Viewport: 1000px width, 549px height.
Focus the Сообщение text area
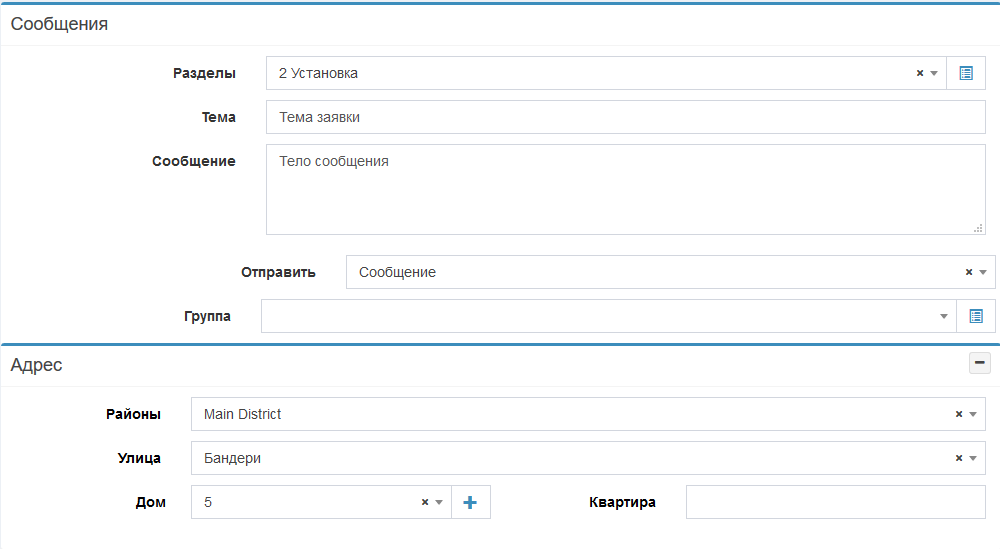click(x=625, y=189)
